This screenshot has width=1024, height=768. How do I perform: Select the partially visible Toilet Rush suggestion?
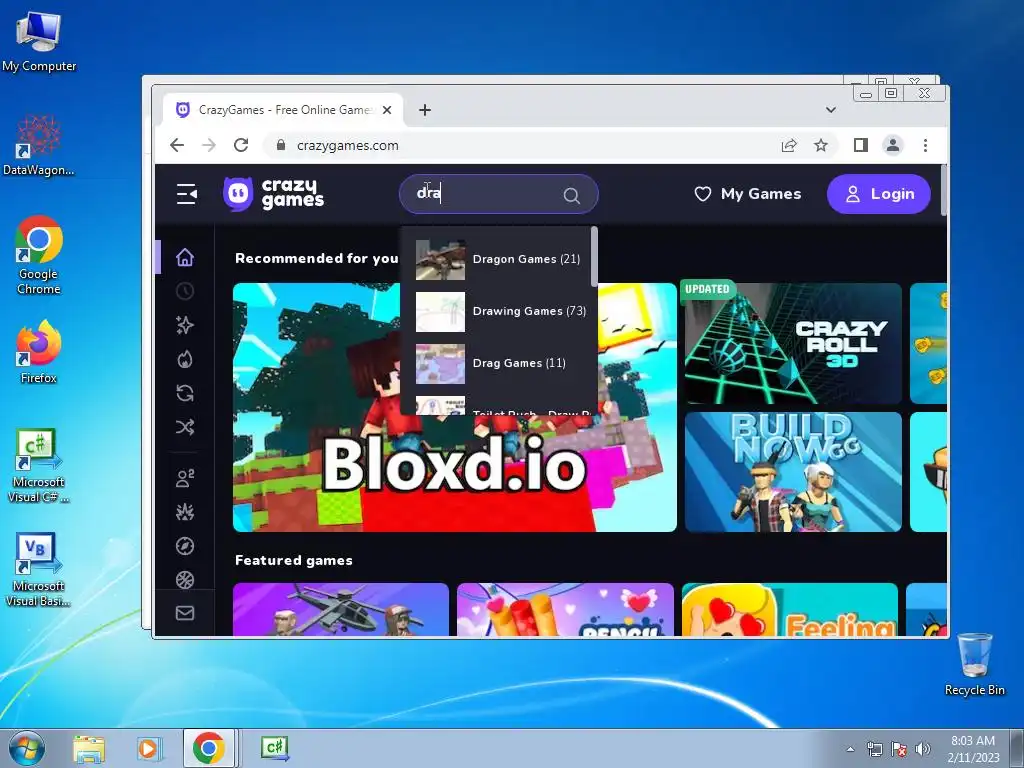point(498,406)
